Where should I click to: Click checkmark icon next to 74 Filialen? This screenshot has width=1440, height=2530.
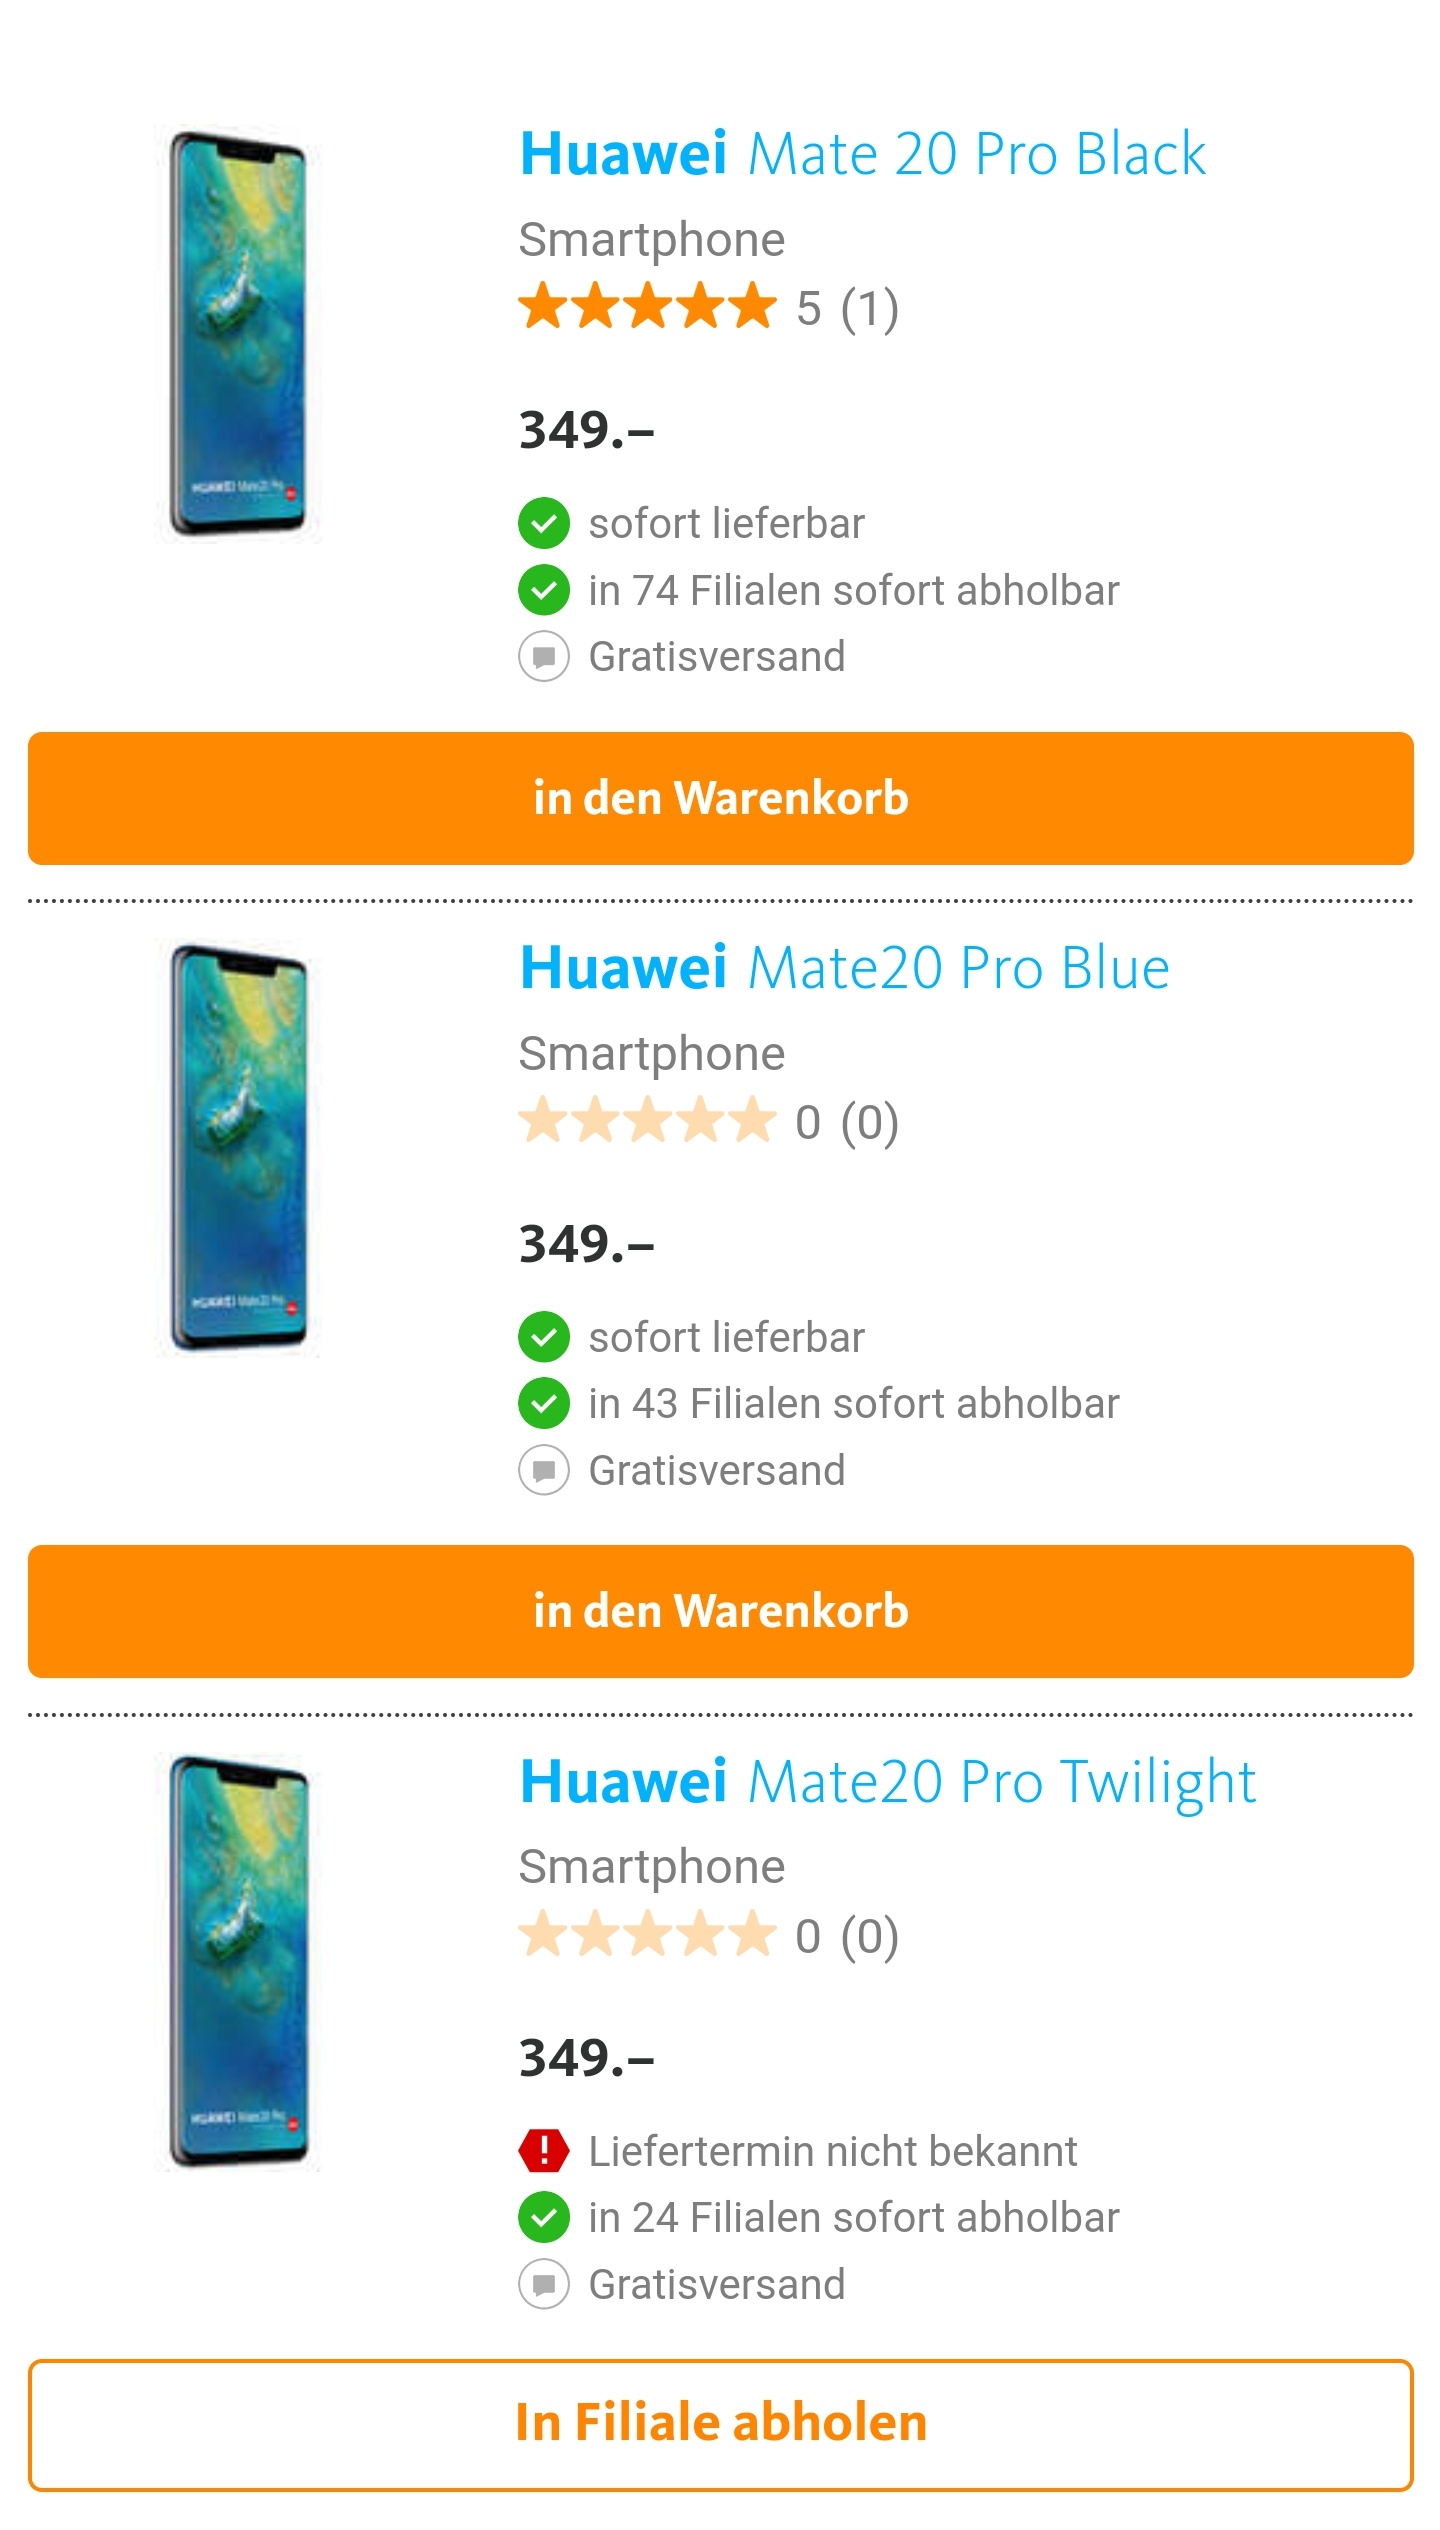pos(544,590)
